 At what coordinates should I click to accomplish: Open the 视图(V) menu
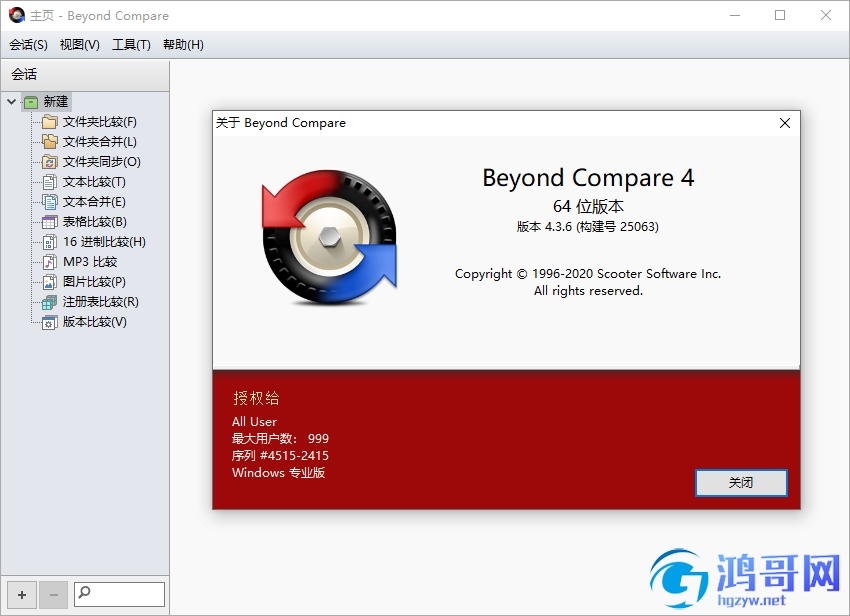[x=80, y=44]
